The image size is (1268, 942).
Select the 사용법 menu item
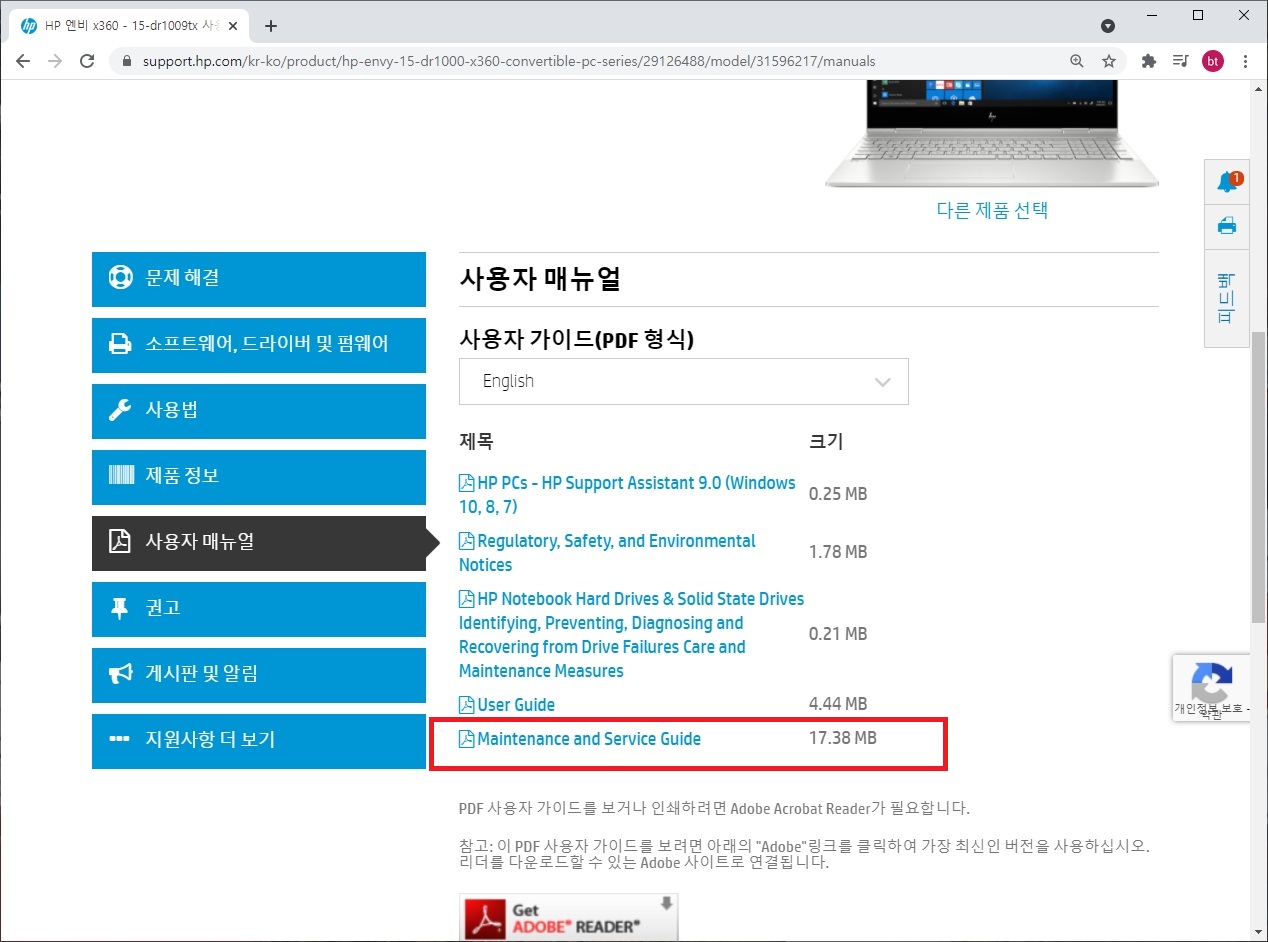(259, 411)
